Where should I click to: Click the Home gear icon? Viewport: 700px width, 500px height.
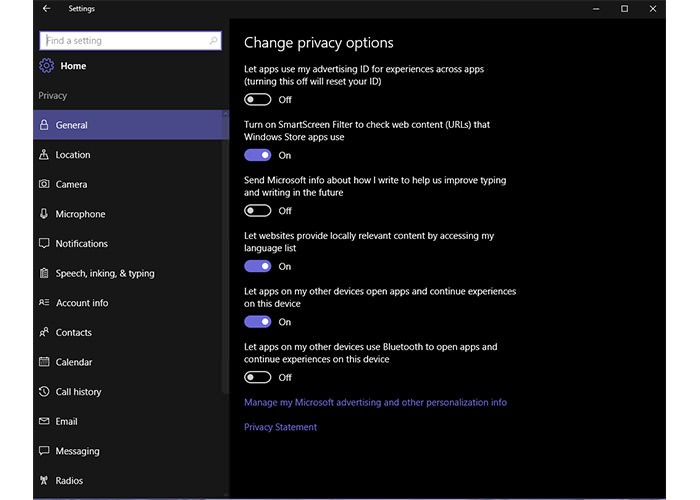[x=46, y=66]
